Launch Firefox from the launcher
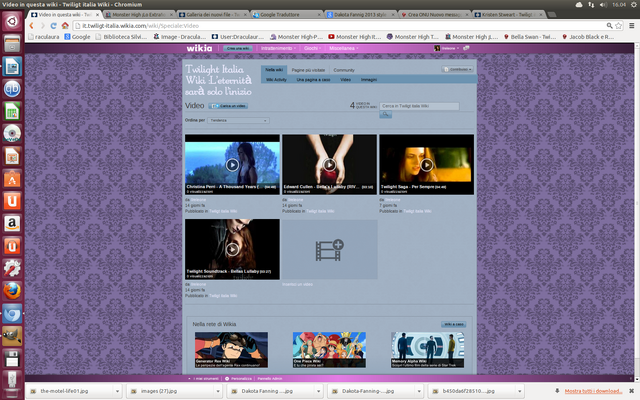The width and height of the screenshot is (640, 400). click(x=12, y=291)
